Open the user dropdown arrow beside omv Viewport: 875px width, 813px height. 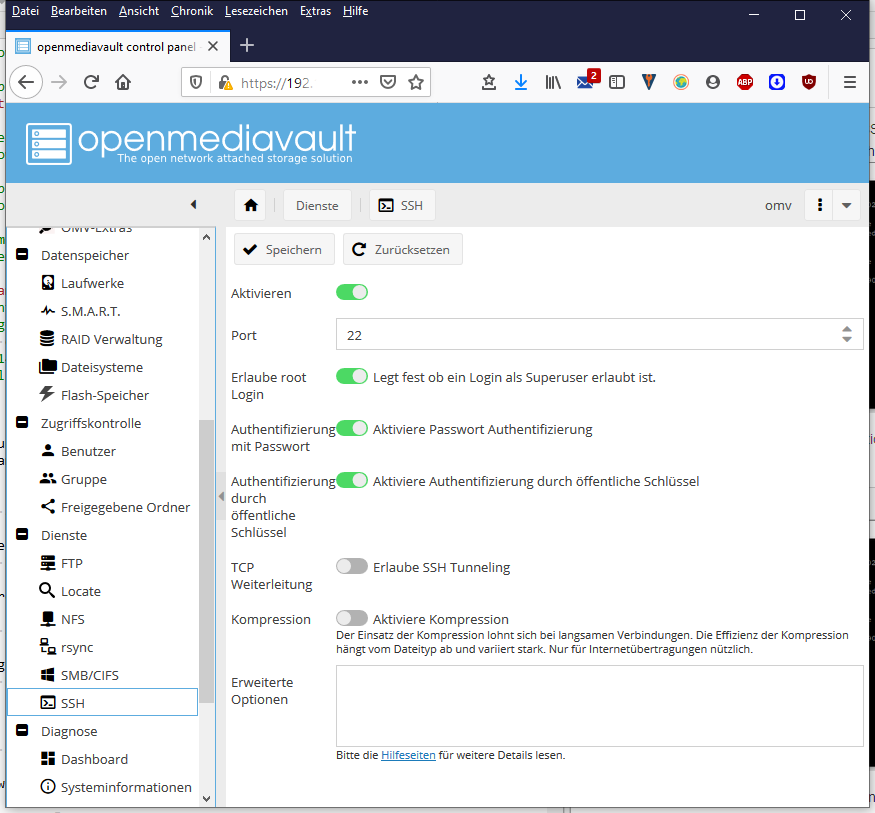point(847,205)
